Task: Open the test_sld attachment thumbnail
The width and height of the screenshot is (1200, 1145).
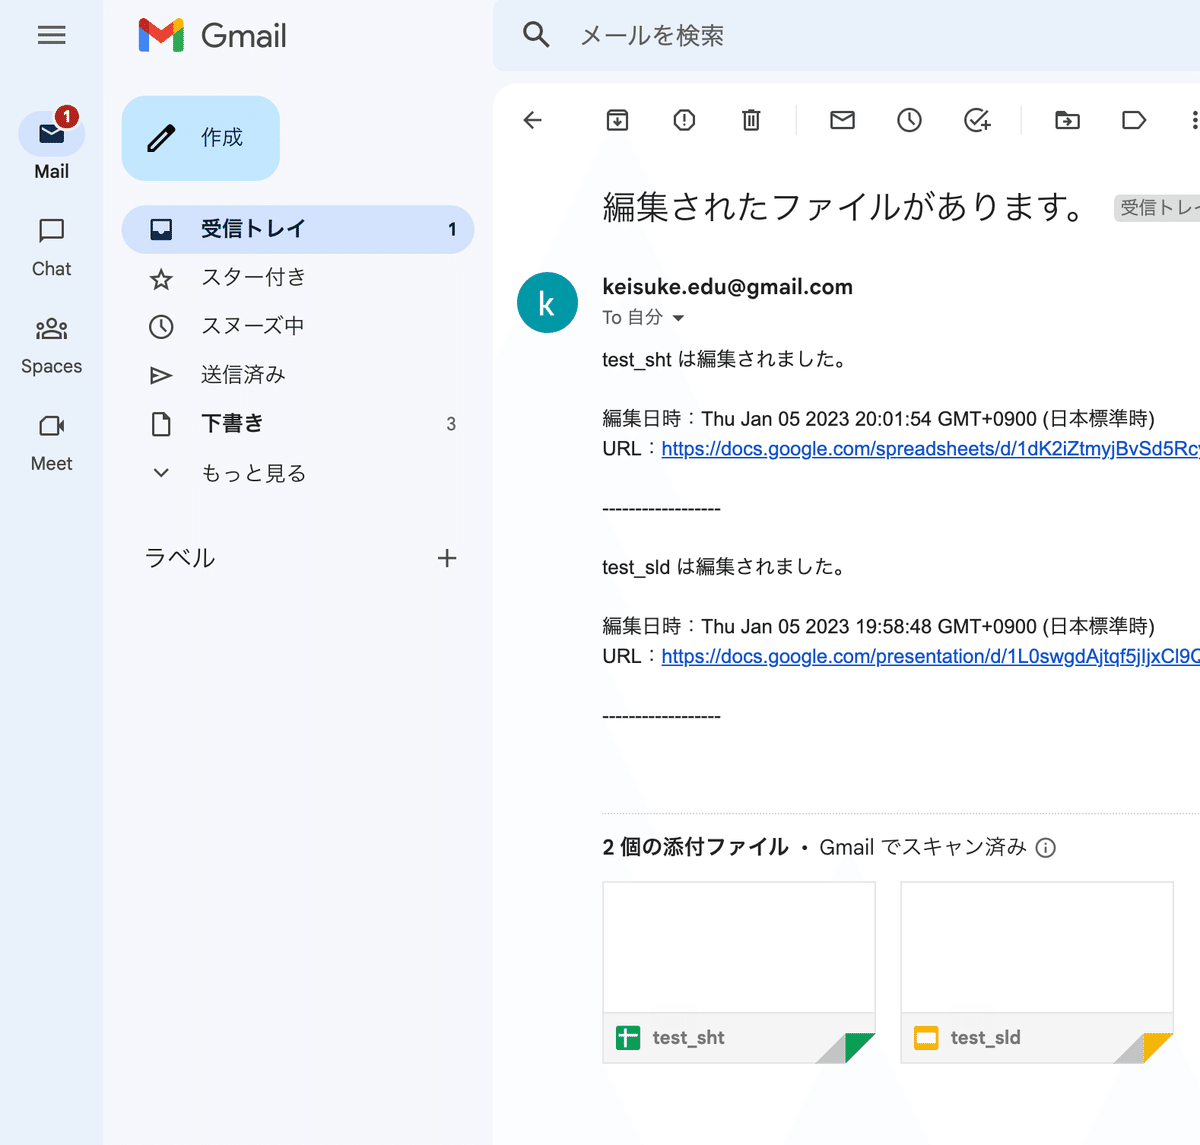Action: point(1037,972)
